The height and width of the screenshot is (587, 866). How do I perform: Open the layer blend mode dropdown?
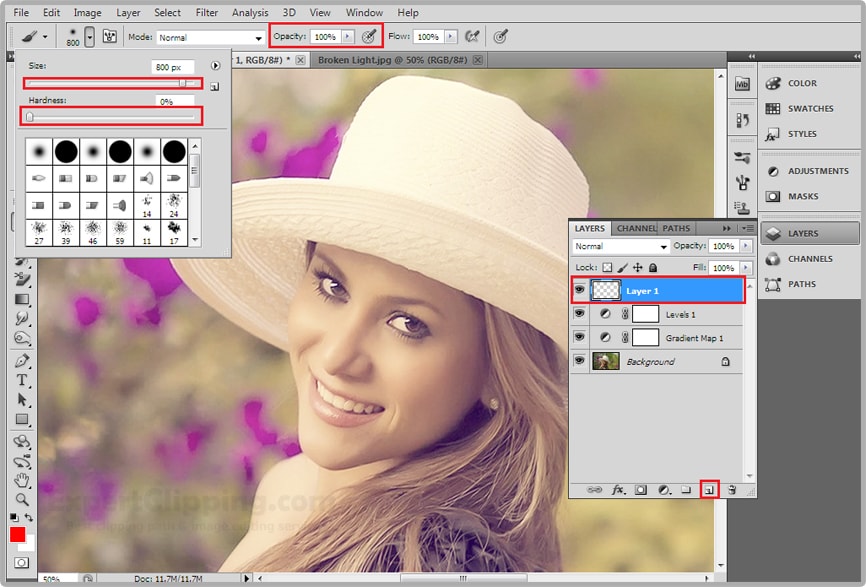(x=620, y=246)
